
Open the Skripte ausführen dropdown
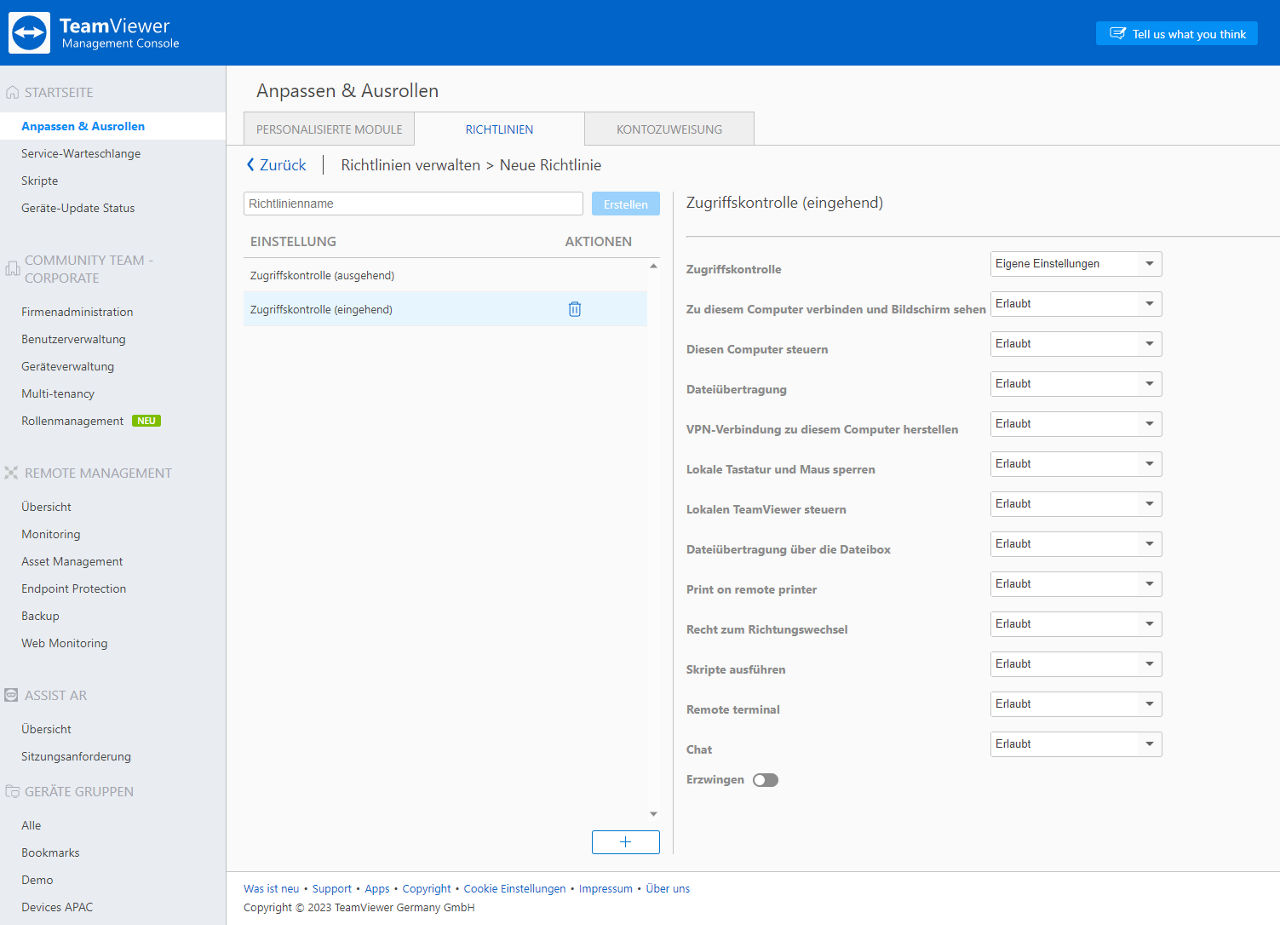1076,664
